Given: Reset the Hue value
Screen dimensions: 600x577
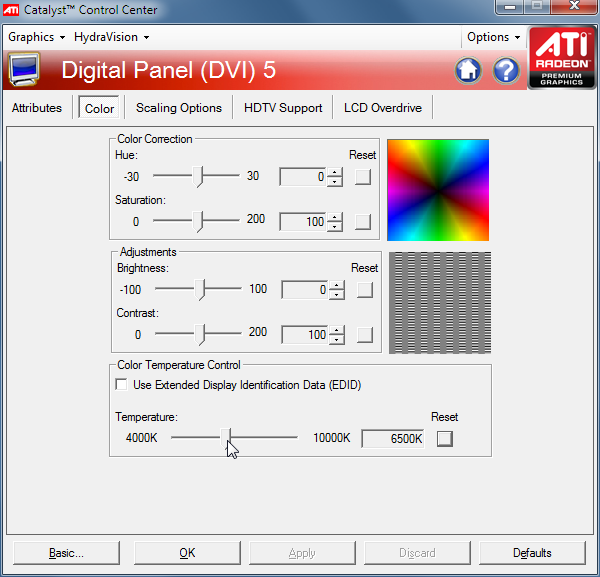Looking at the screenshot, I should tap(363, 177).
